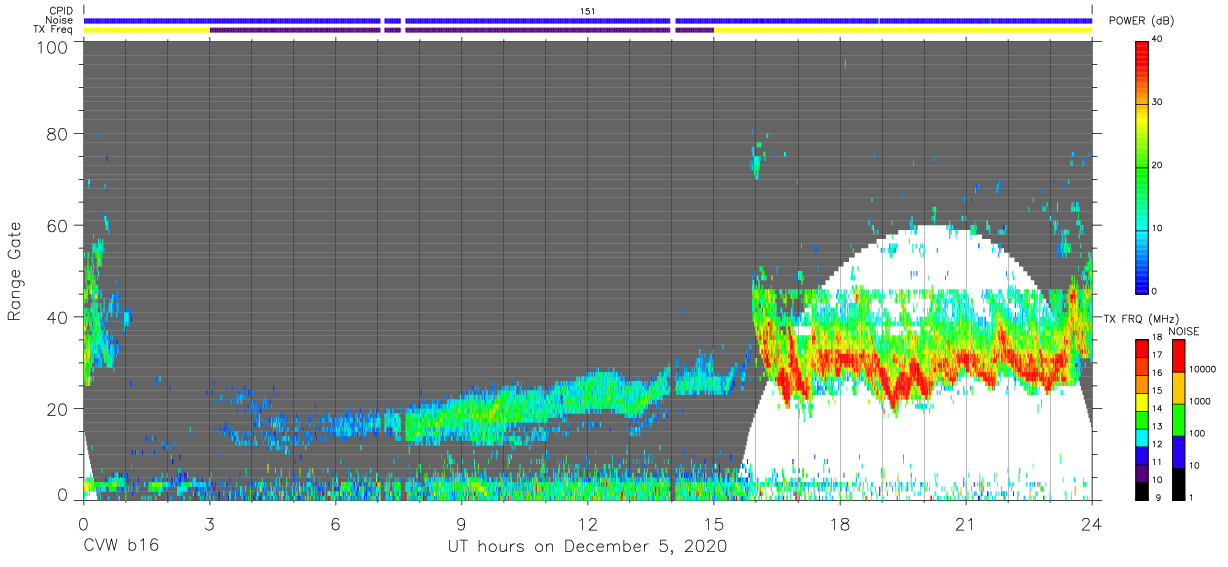The width and height of the screenshot is (1228, 567).
Task: Click the '10000' label in NOISE legend
Action: pyautogui.click(x=1201, y=370)
